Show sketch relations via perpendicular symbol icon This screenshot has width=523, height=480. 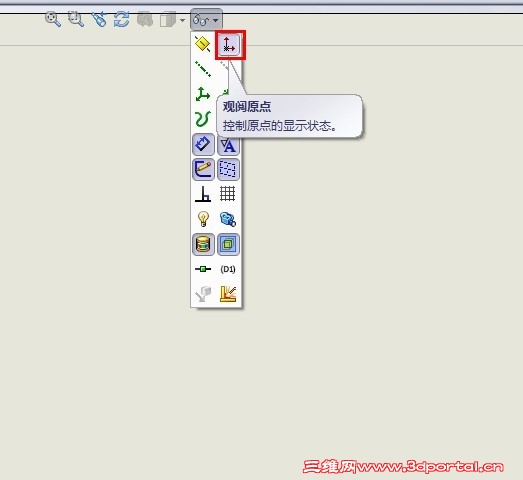[x=203, y=194]
